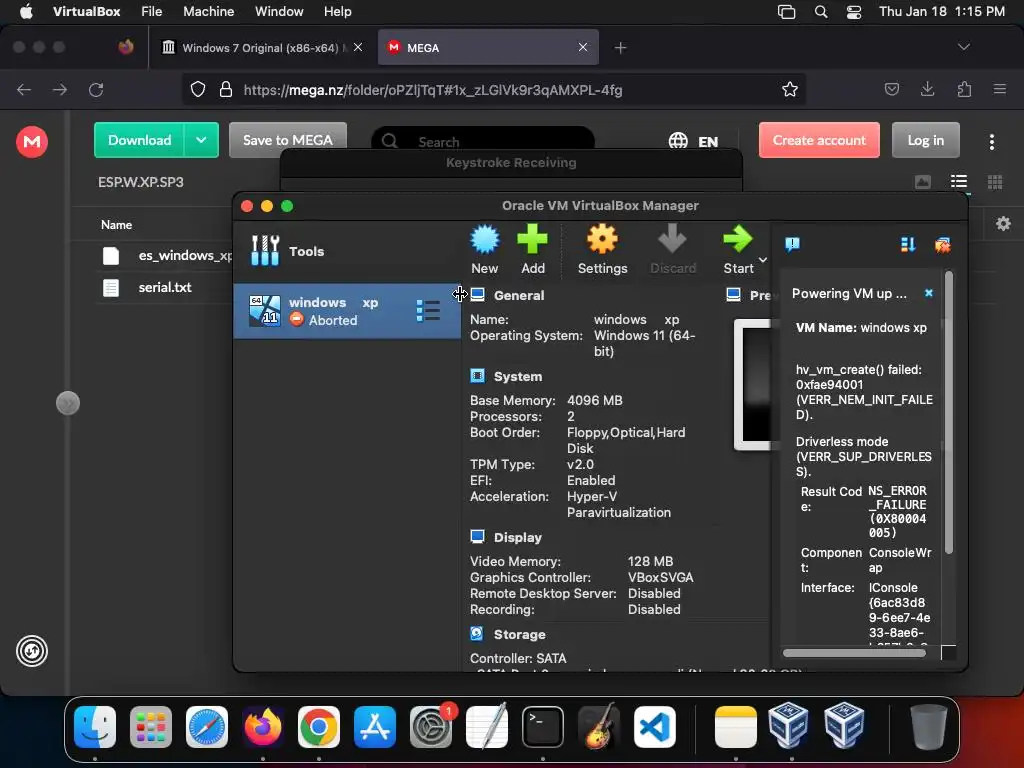Click the System section header
1024x768 pixels.
click(517, 376)
